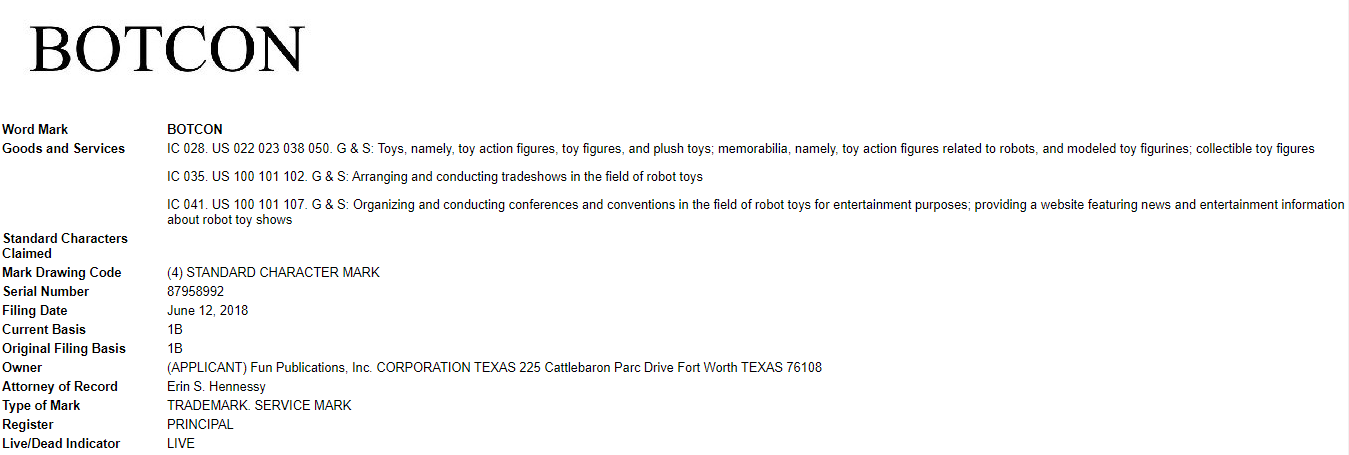Click the Goods and Services label

[x=64, y=148]
